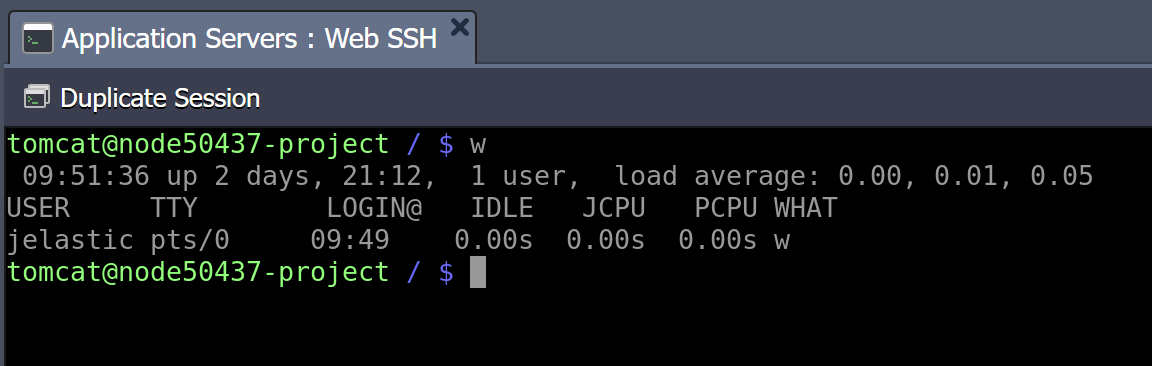Close the Application Servers : Web SSH tab

[x=460, y=28]
